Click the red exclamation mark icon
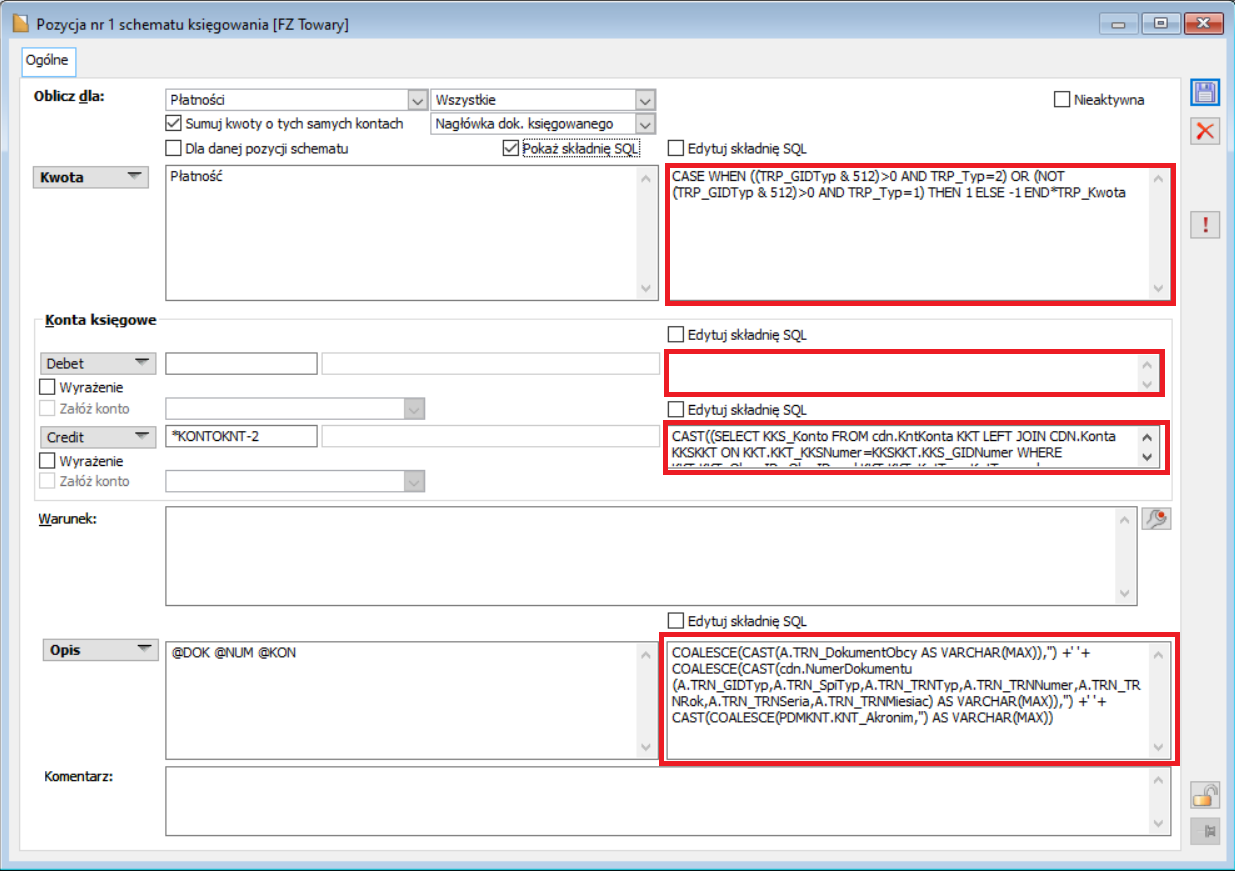 (1205, 225)
